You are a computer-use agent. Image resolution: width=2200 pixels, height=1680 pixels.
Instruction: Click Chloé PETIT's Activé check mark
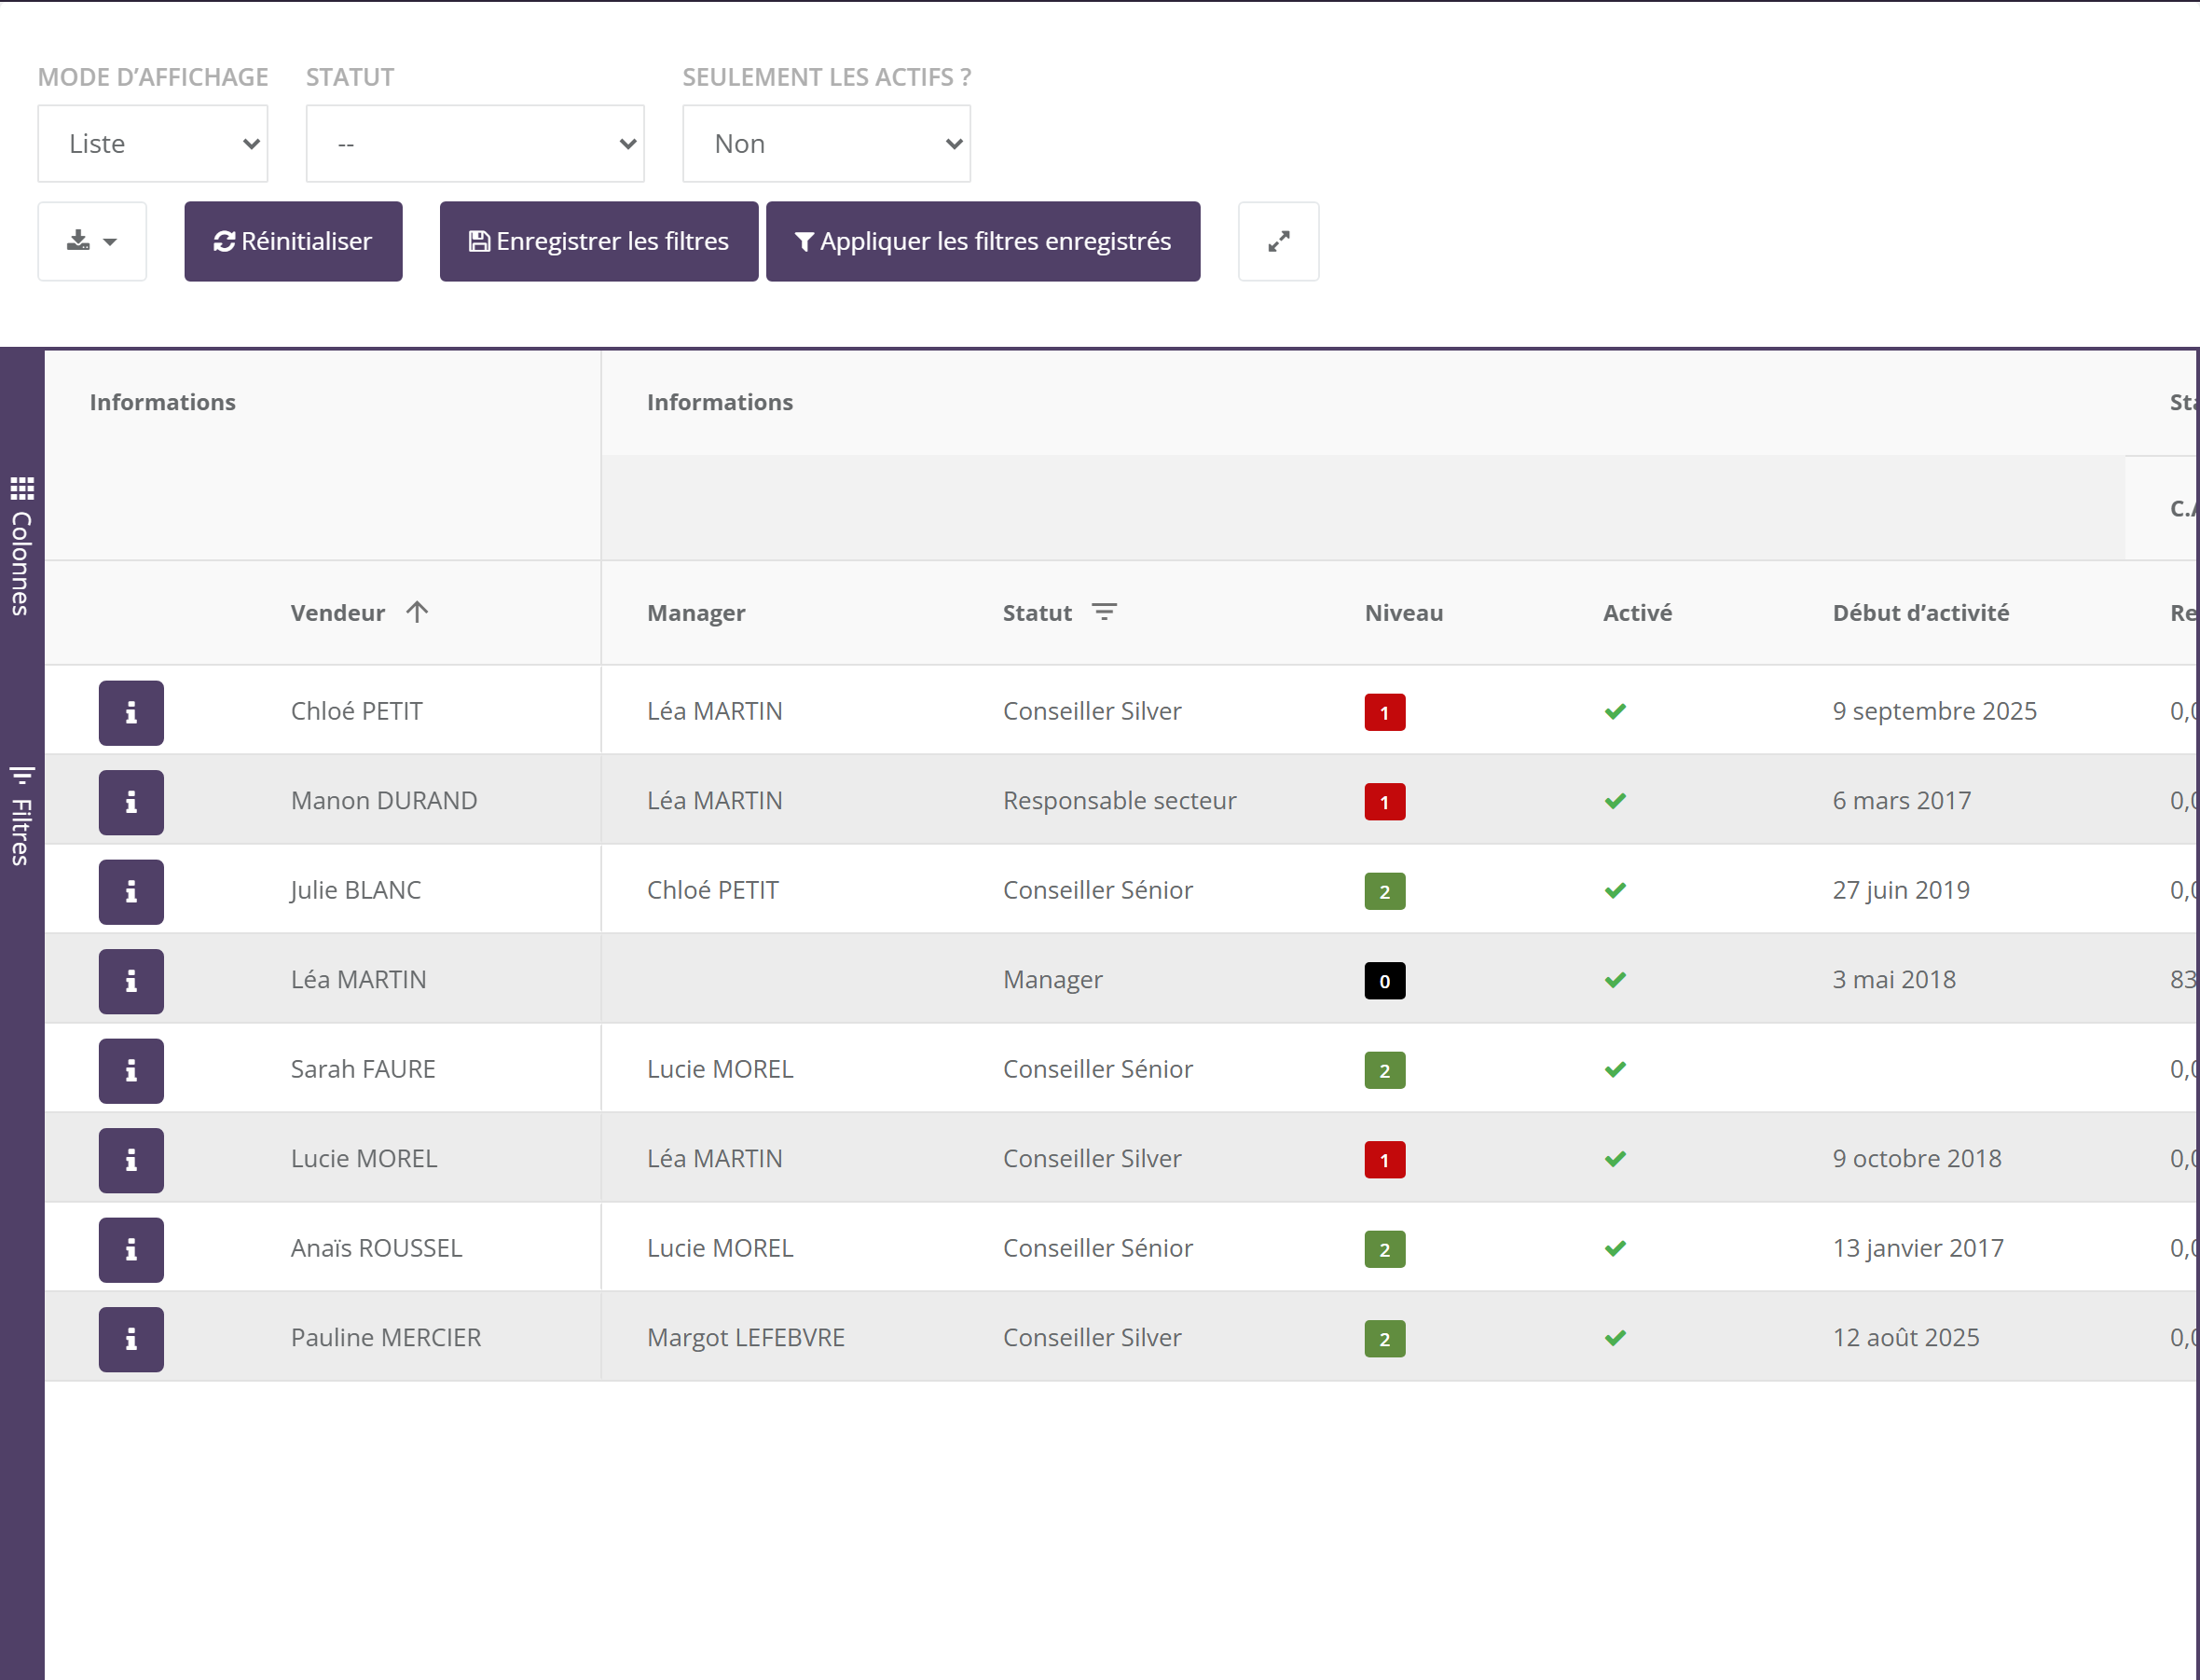[x=1615, y=711]
